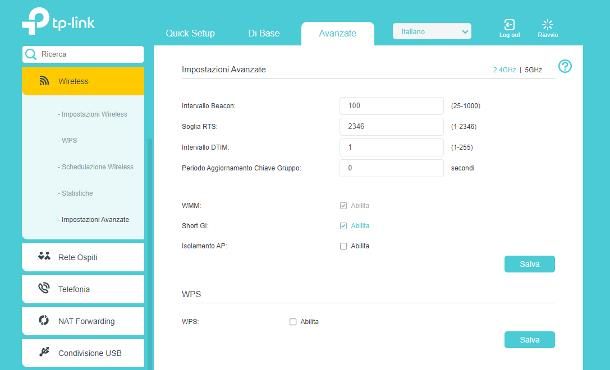Click the Log out icon
The width and height of the screenshot is (610, 370).
[x=509, y=25]
